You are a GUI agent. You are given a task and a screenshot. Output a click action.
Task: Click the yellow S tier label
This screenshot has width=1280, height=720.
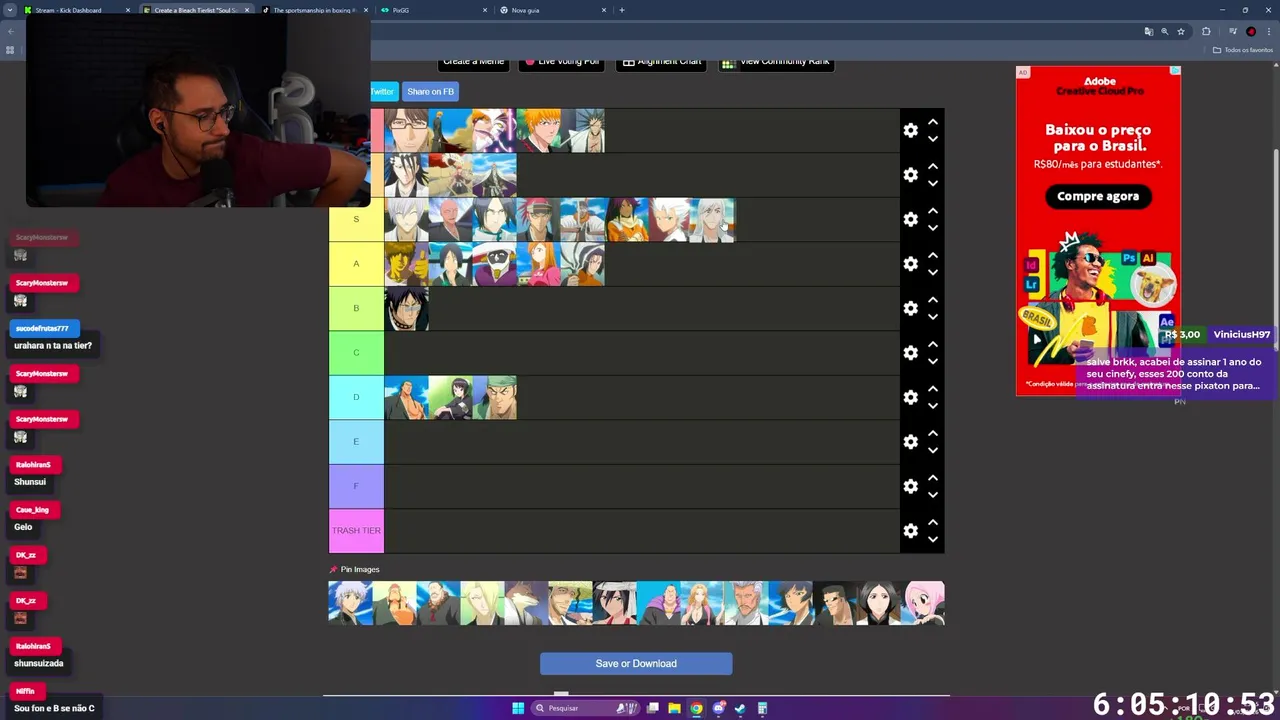pyautogui.click(x=356, y=219)
